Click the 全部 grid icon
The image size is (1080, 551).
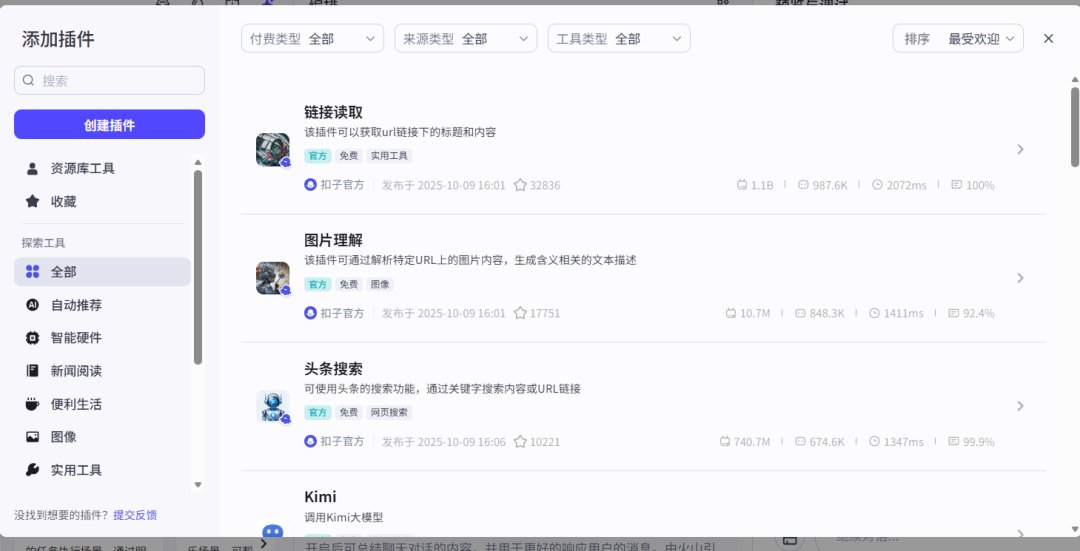[x=32, y=271]
